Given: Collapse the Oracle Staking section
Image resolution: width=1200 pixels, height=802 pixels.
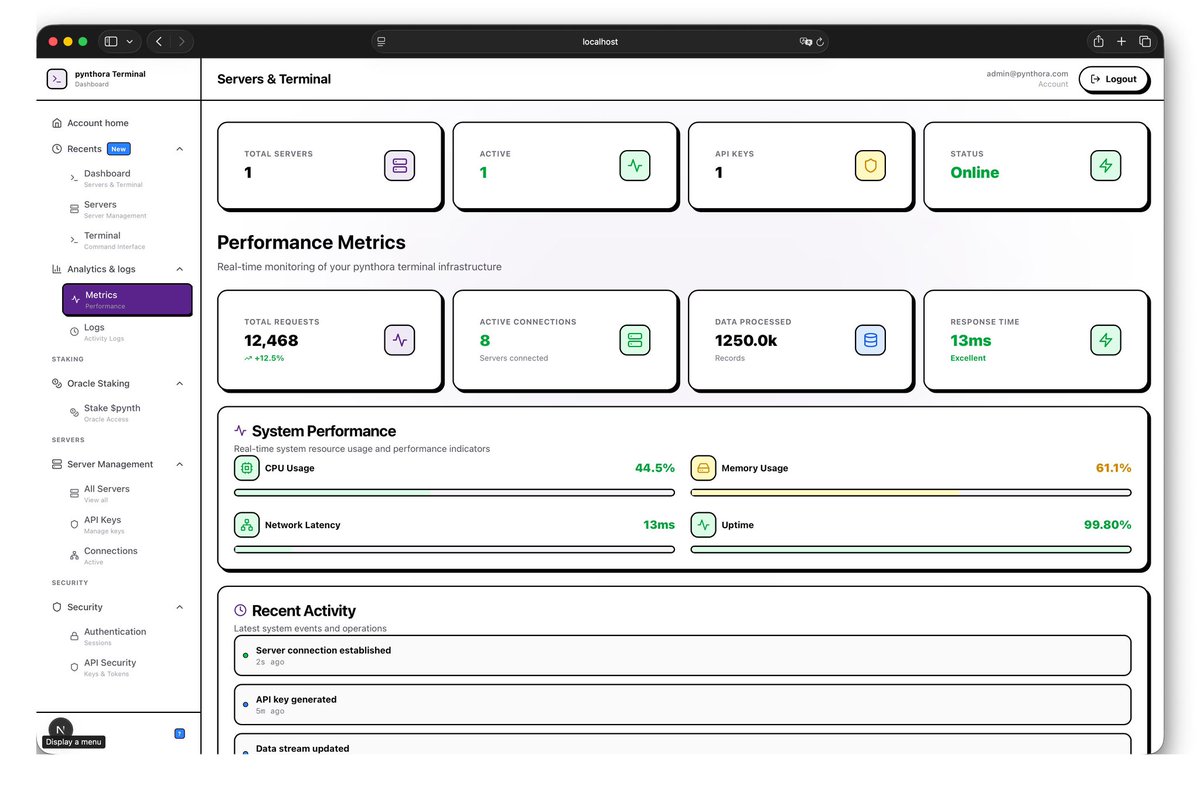Looking at the screenshot, I should [x=180, y=384].
